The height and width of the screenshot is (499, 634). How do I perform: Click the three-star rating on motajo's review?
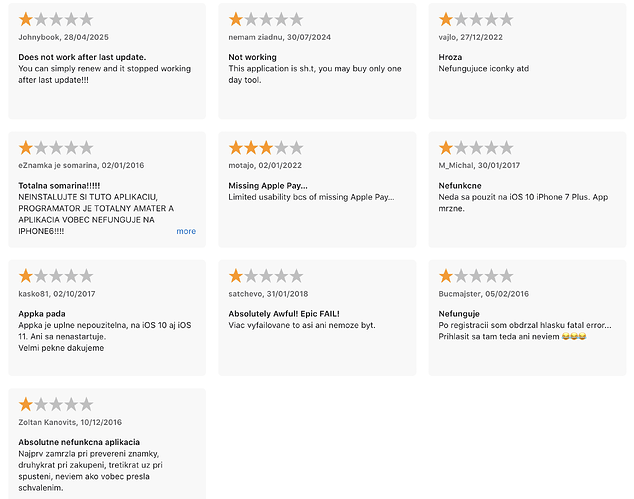(x=266, y=148)
